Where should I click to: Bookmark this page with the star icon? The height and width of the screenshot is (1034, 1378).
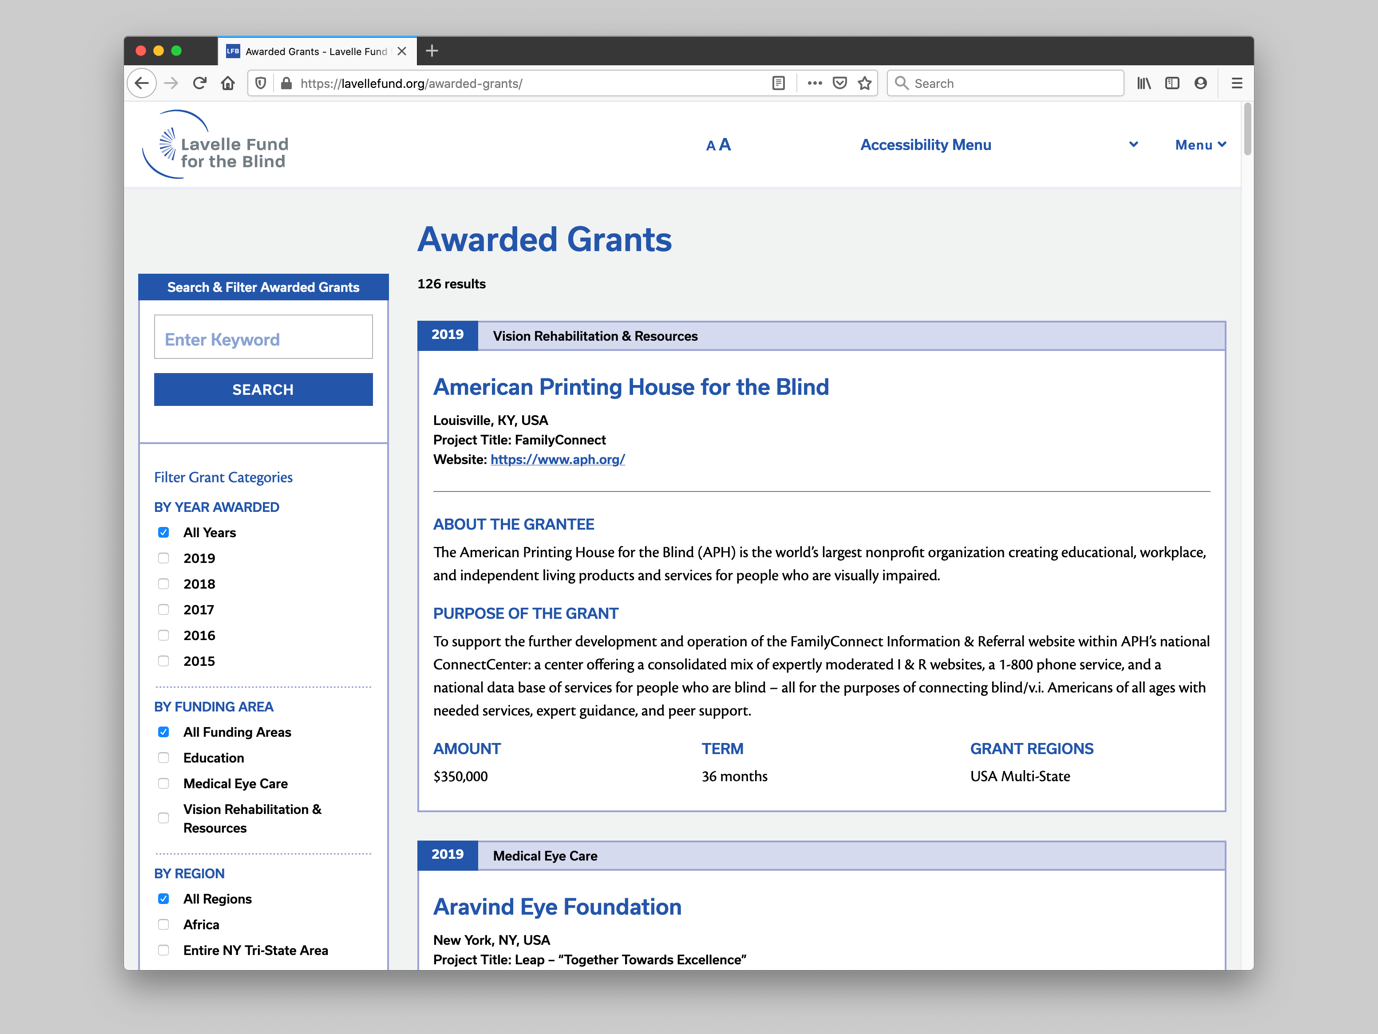coord(865,83)
